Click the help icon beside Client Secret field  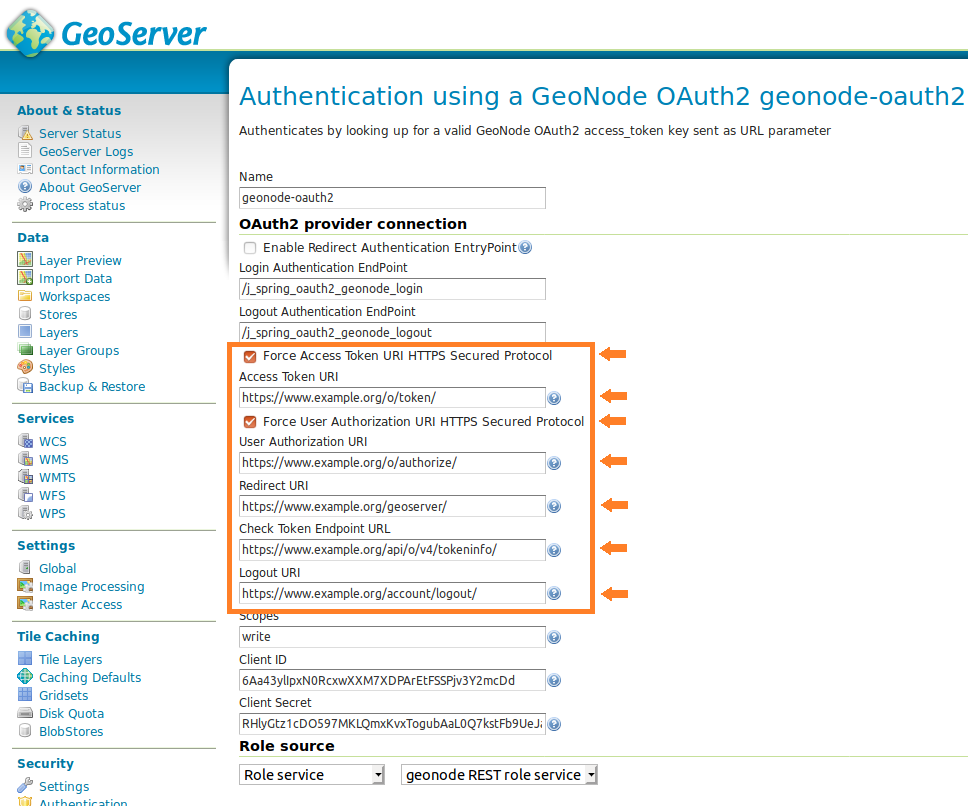(x=554, y=724)
